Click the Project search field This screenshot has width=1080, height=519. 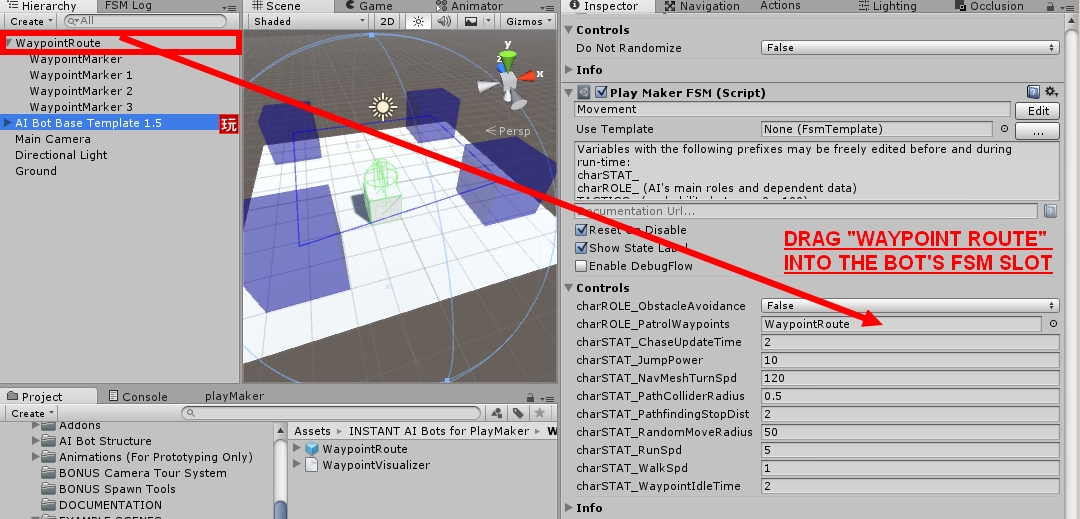tap(331, 413)
